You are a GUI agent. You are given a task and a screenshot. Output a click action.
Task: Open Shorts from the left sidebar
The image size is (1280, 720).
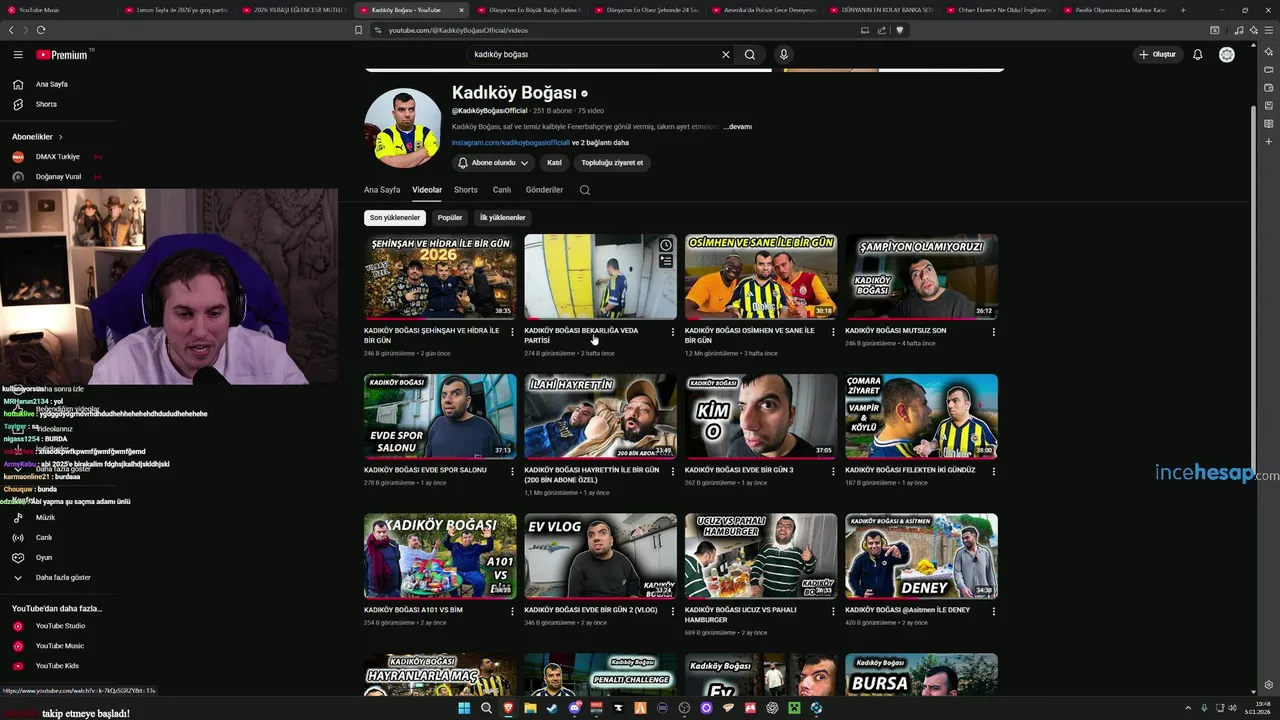(46, 104)
